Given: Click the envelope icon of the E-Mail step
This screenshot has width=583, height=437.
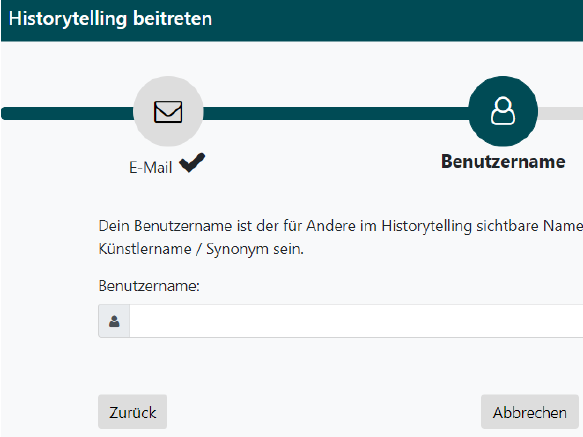Looking at the screenshot, I should point(168,112).
